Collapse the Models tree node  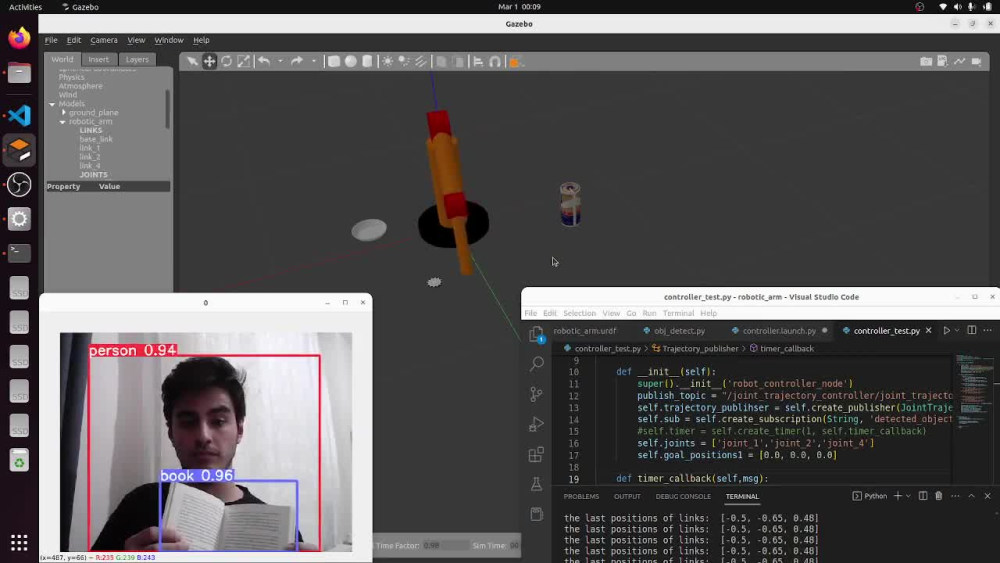[52, 104]
